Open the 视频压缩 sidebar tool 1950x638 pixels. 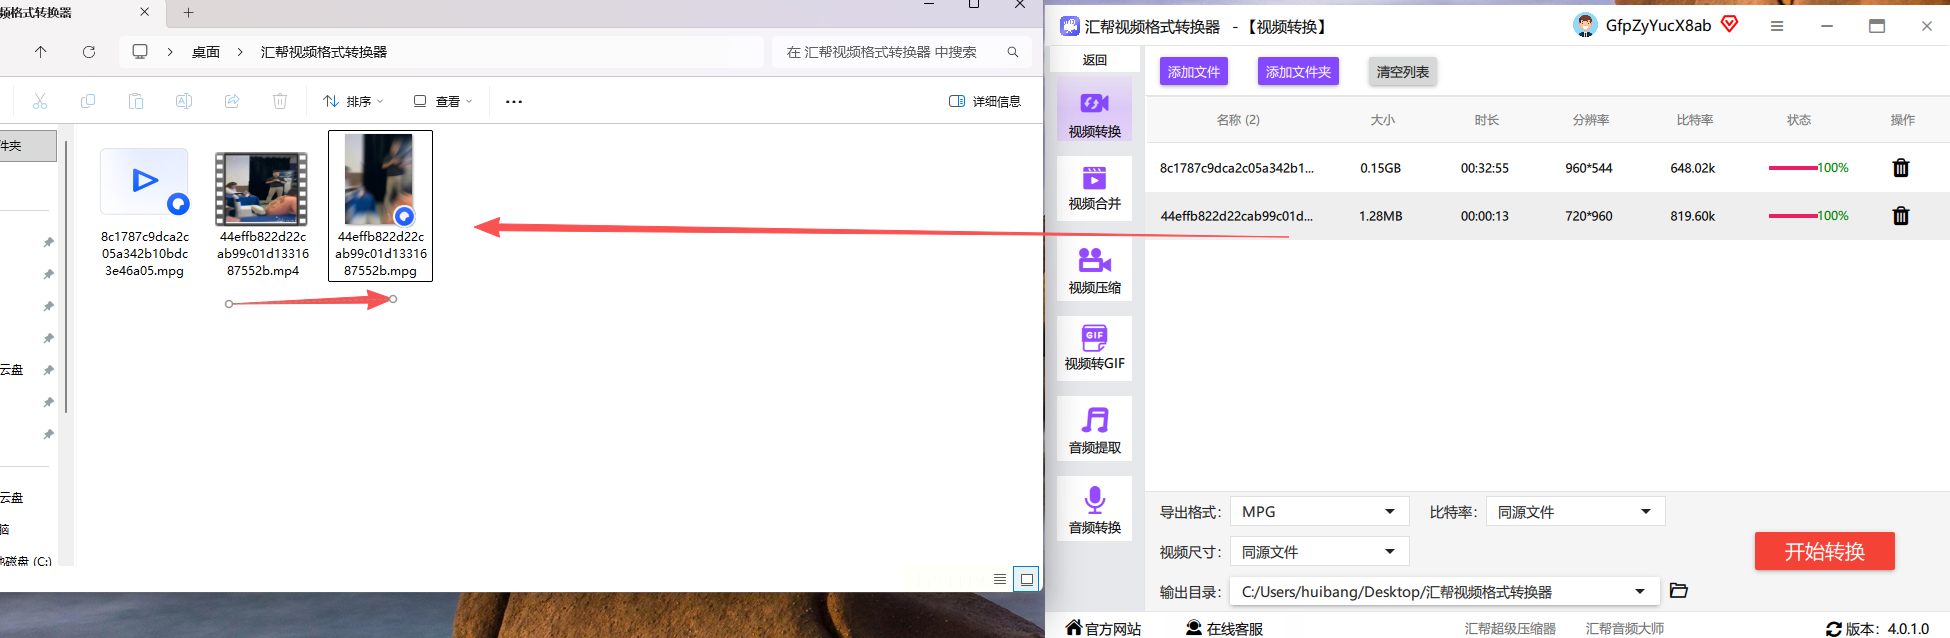1094,270
